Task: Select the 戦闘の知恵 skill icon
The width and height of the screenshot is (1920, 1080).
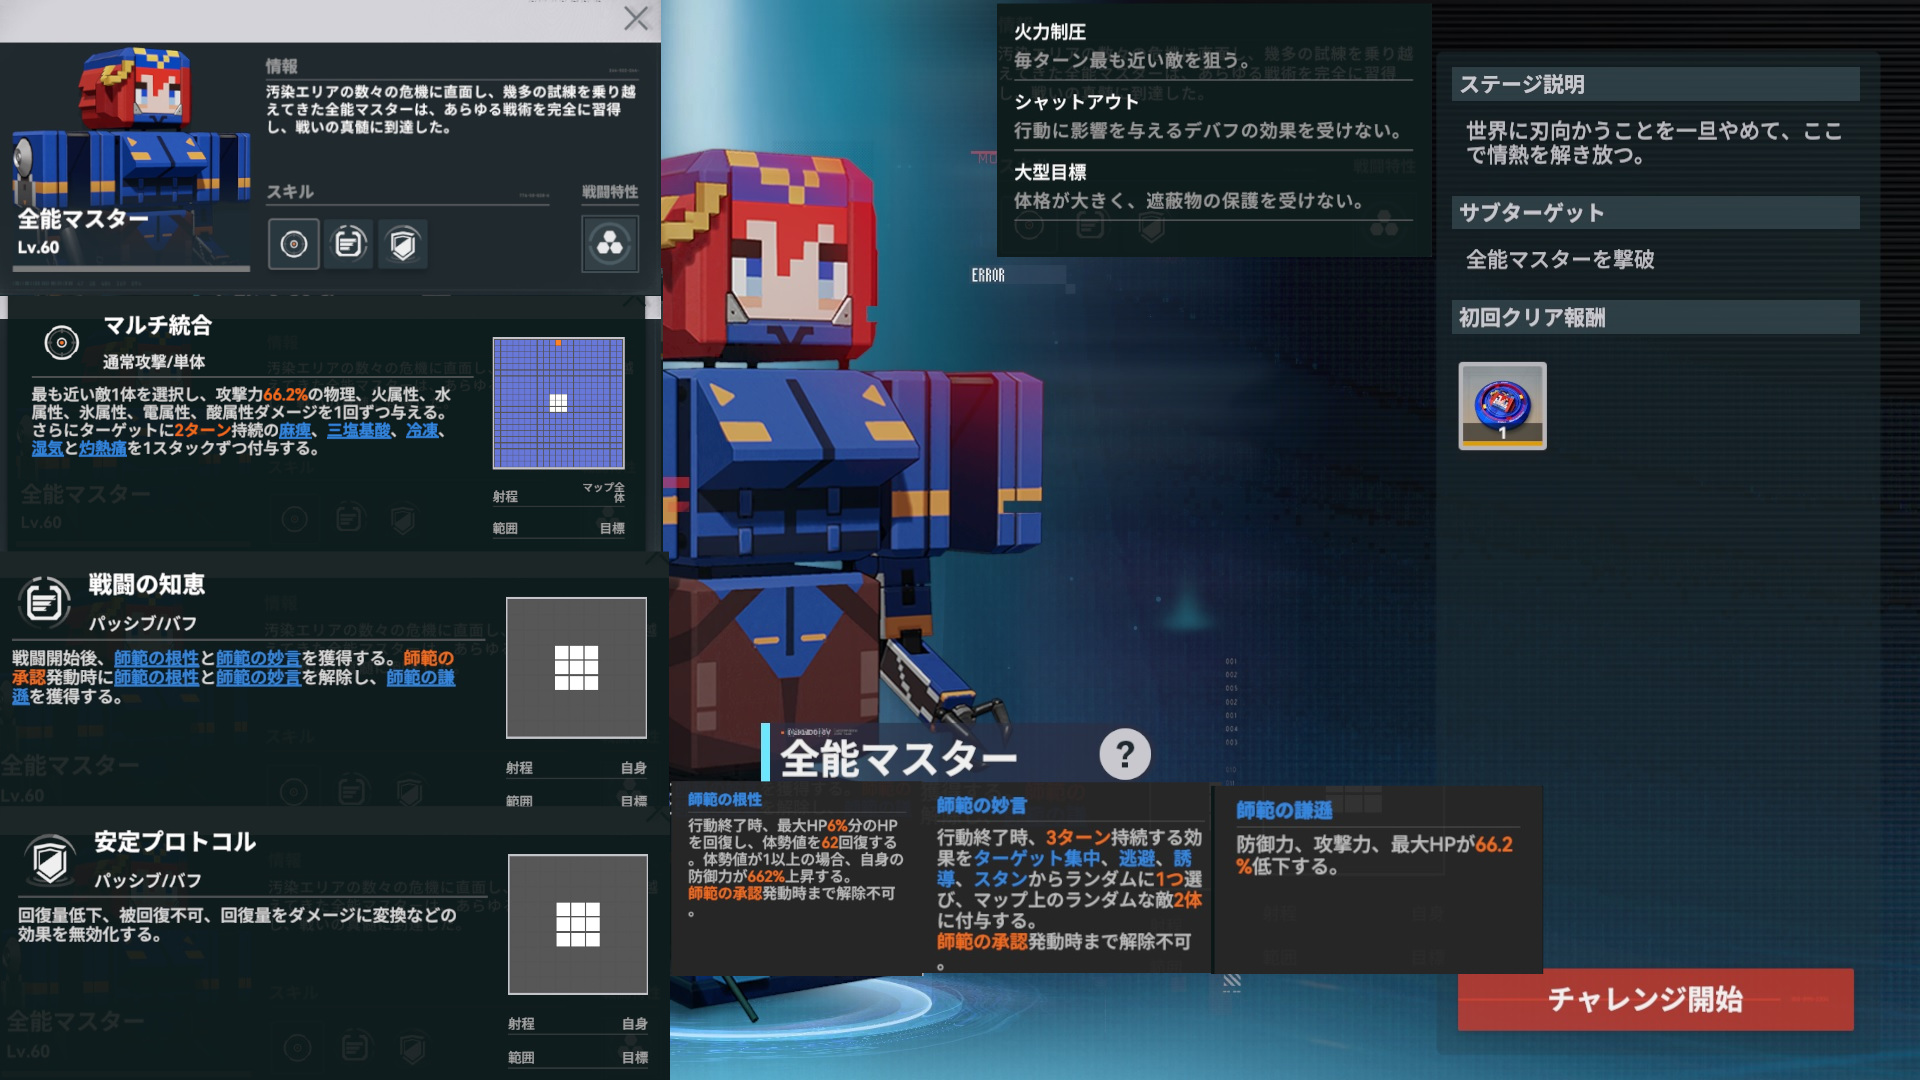Action: [348, 244]
